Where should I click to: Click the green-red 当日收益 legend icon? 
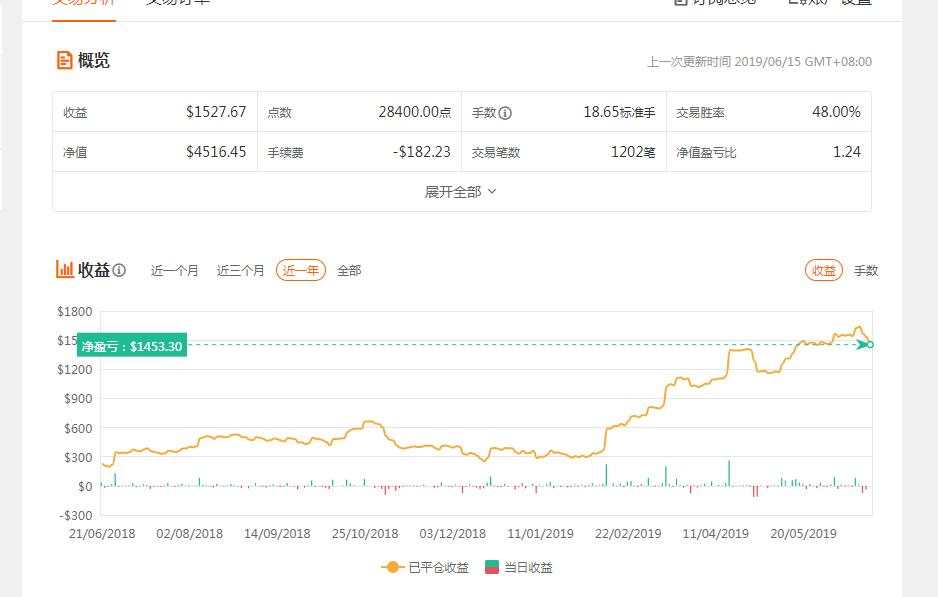[491, 567]
